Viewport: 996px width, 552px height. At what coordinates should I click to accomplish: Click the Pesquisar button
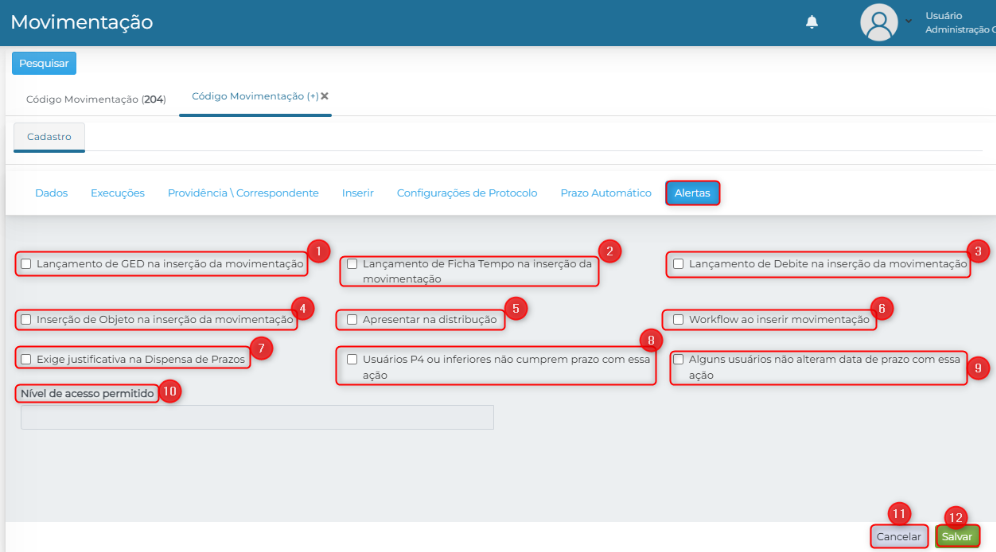coord(44,64)
